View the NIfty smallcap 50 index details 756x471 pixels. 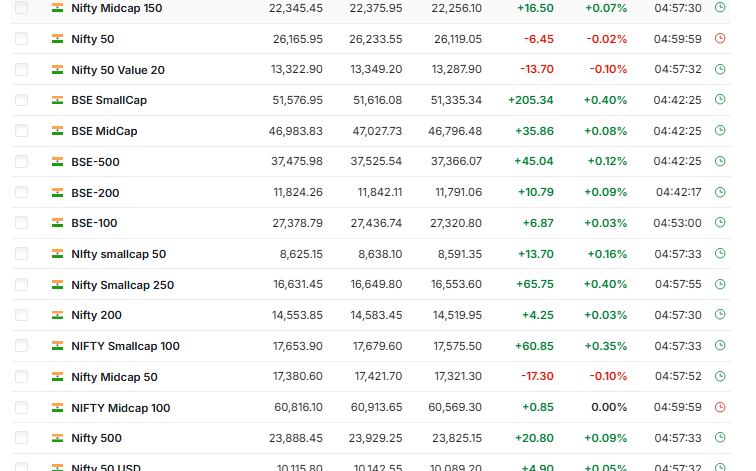[x=119, y=254]
